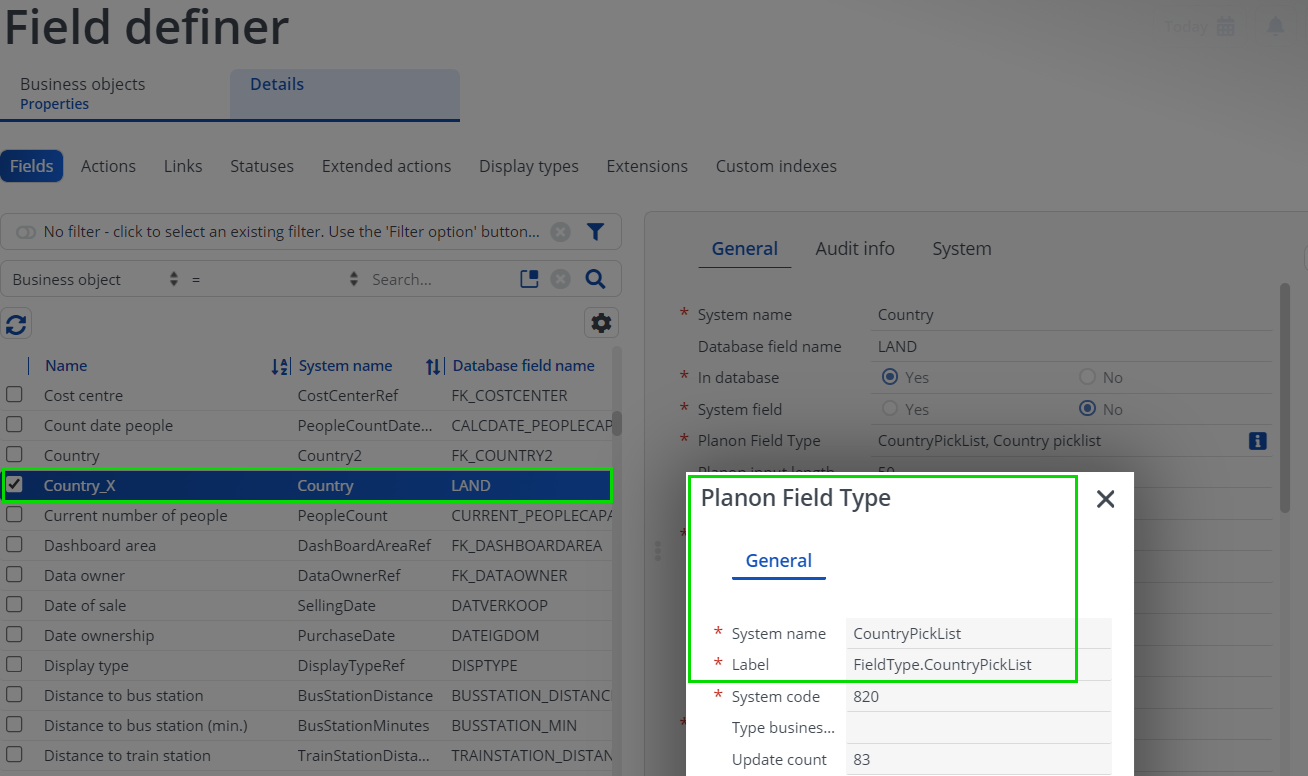The image size is (1308, 776).
Task: Click the Database field name column header
Action: pyautogui.click(x=524, y=366)
